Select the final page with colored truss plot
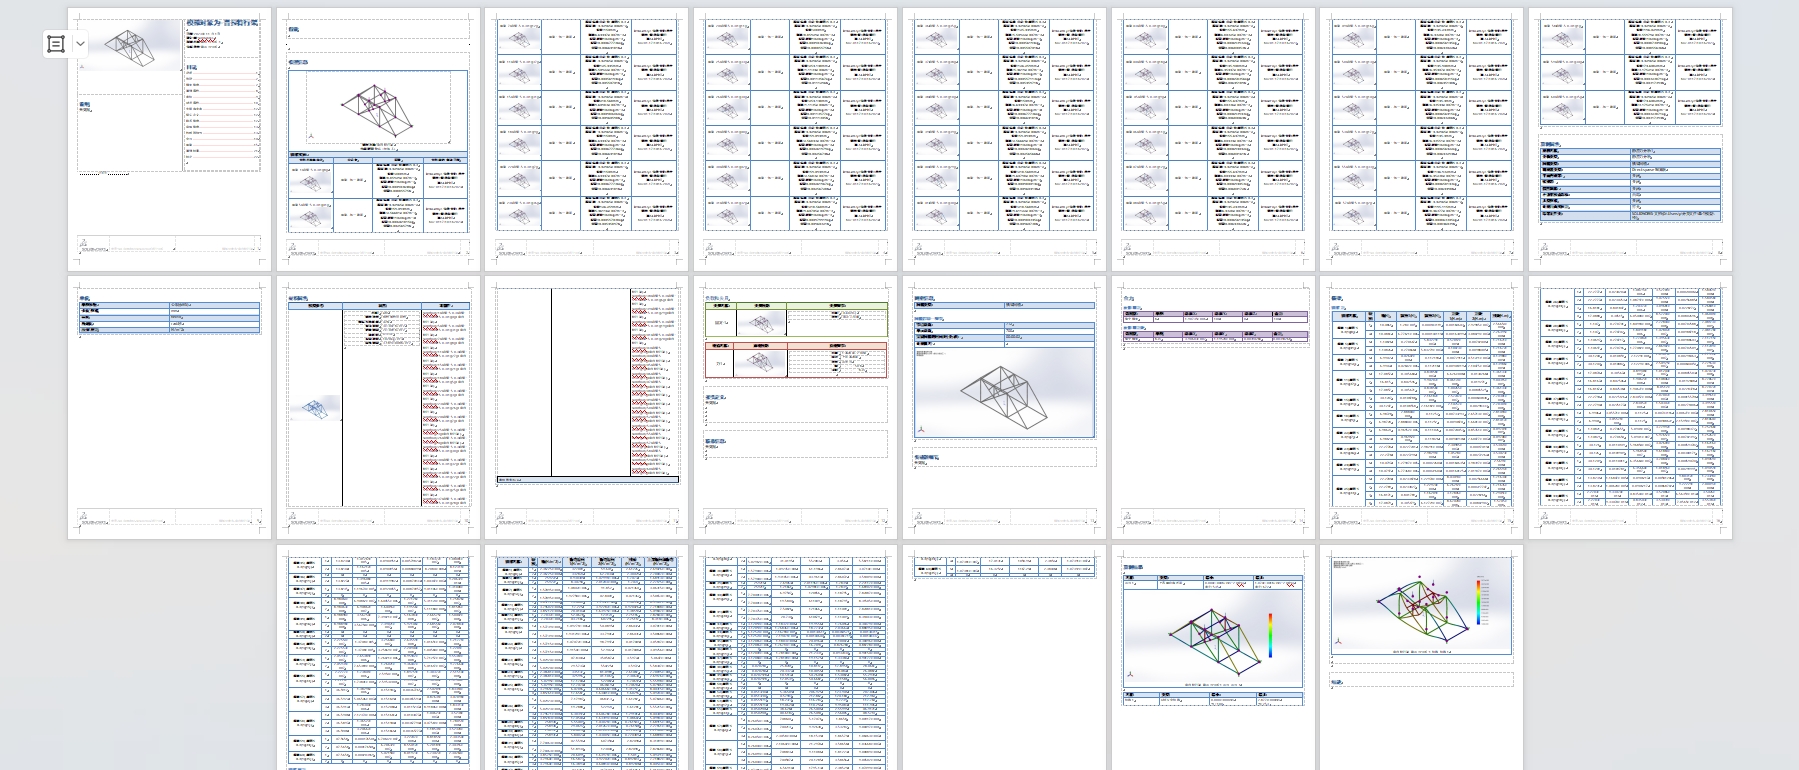Image resolution: width=1799 pixels, height=770 pixels. click(1421, 657)
